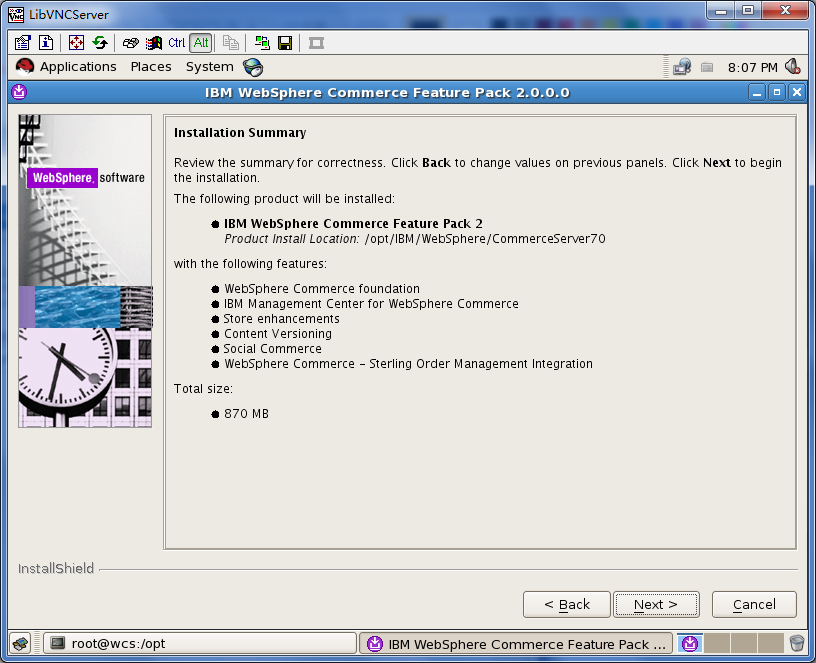The image size is (816, 663).
Task: Click Next to begin installation
Action: tap(656, 605)
